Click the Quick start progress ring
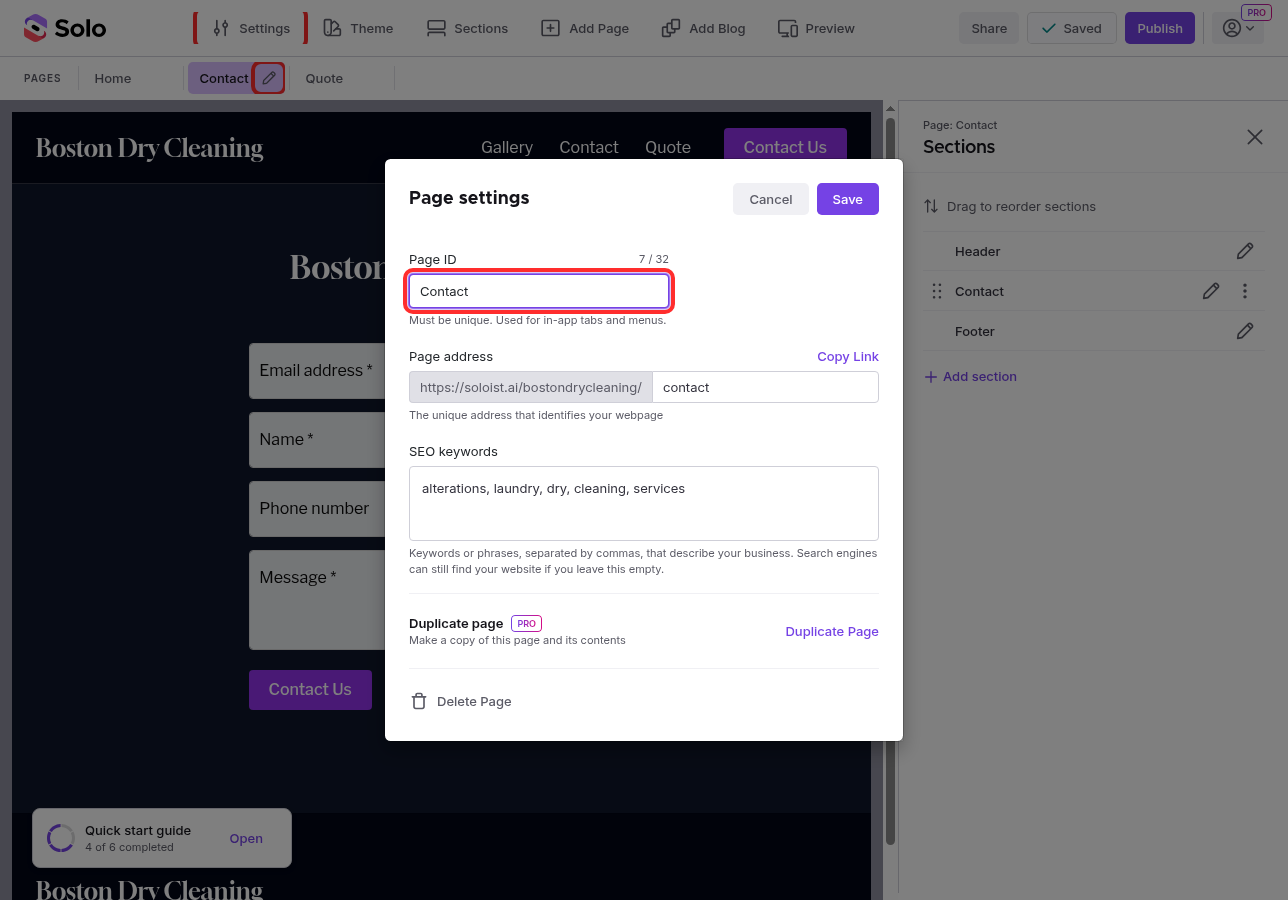The height and width of the screenshot is (900, 1288). tap(61, 838)
